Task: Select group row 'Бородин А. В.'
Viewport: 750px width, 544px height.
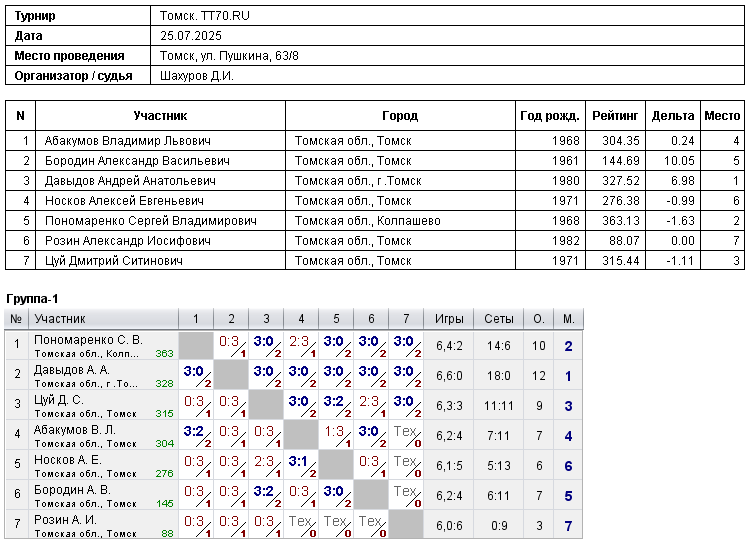Action: (294, 496)
